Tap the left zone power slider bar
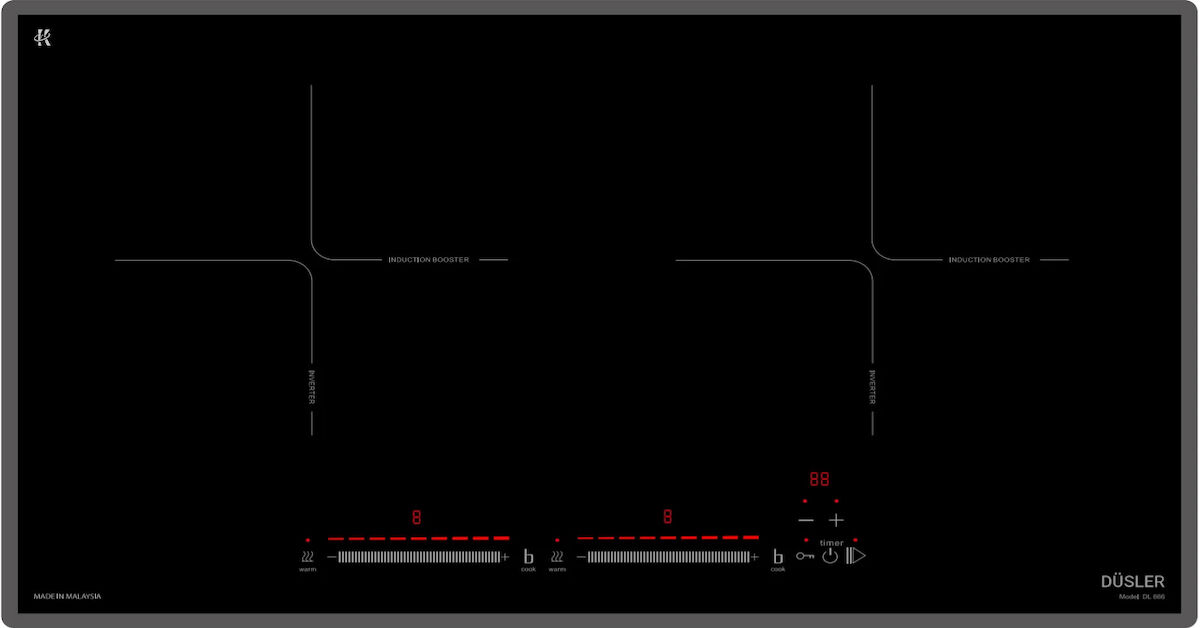The image size is (1200, 628). (x=418, y=557)
